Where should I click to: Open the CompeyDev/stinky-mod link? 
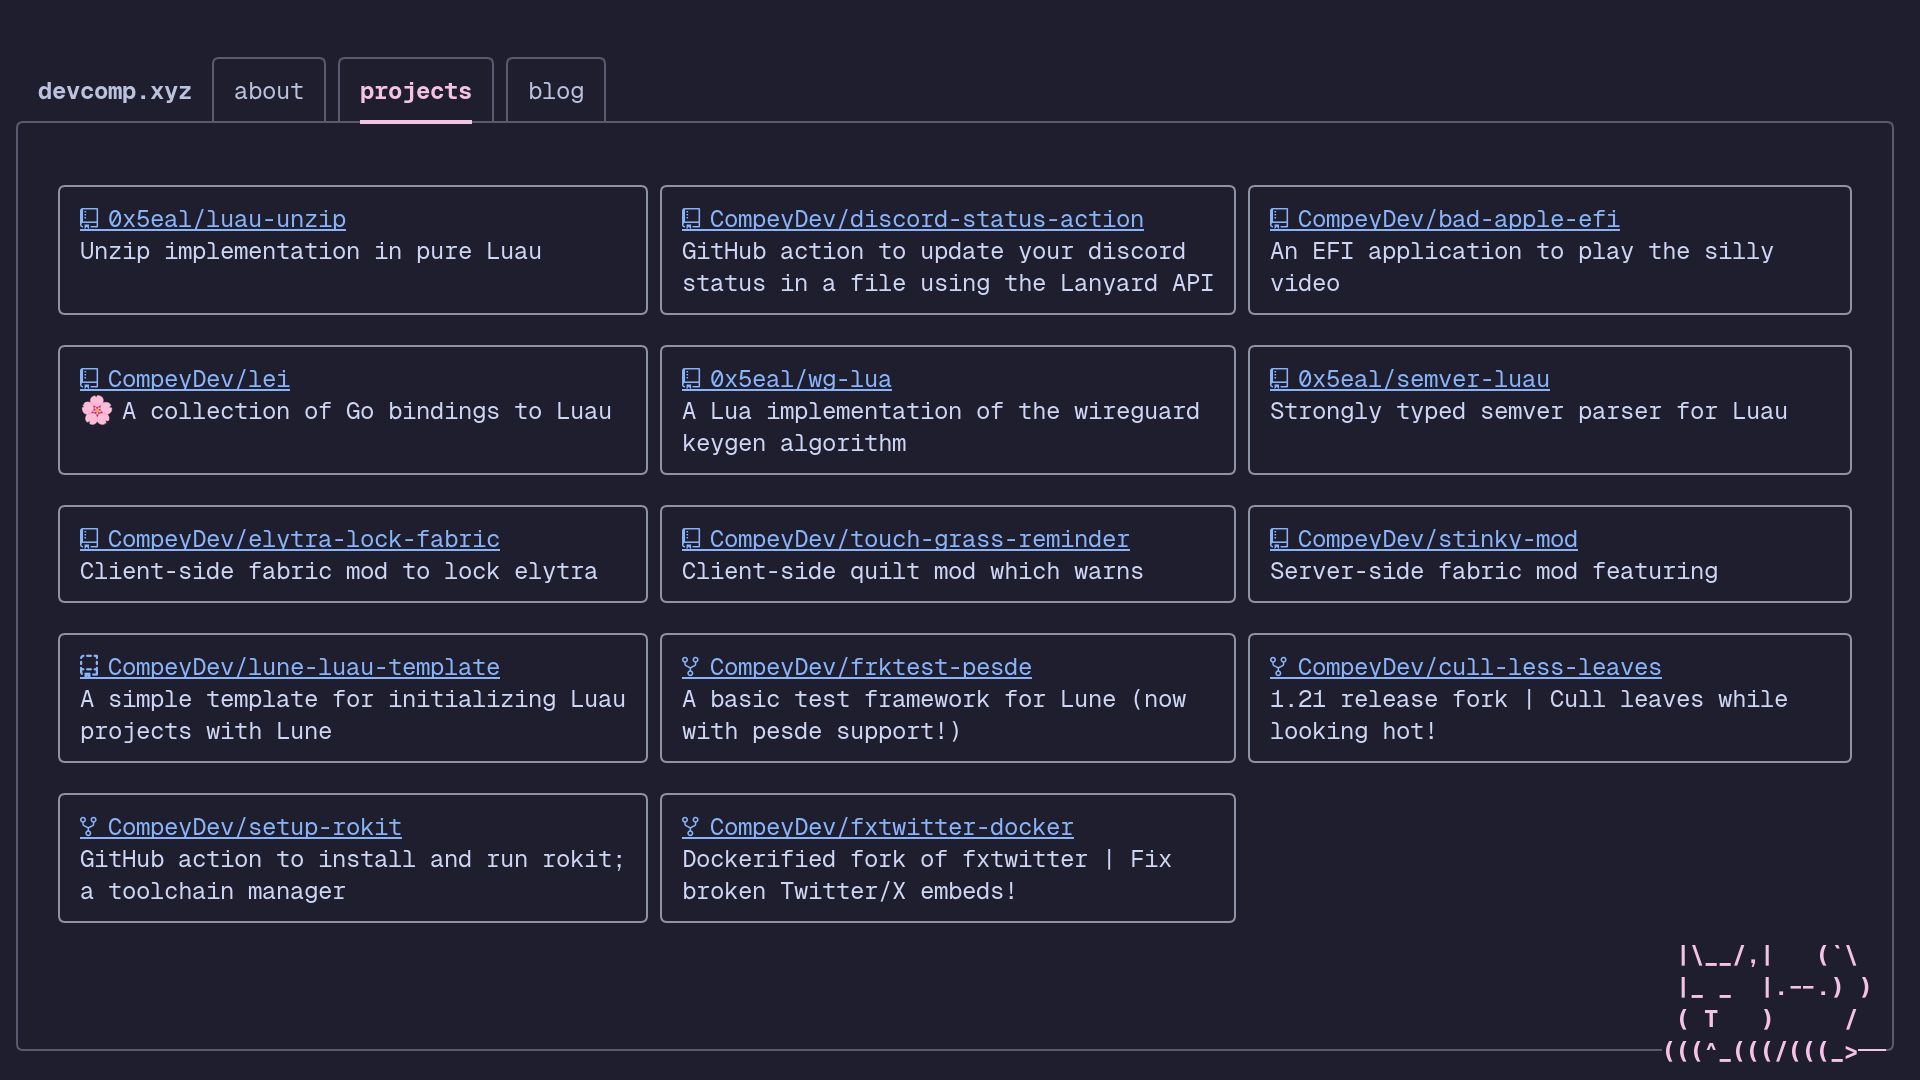[1438, 539]
